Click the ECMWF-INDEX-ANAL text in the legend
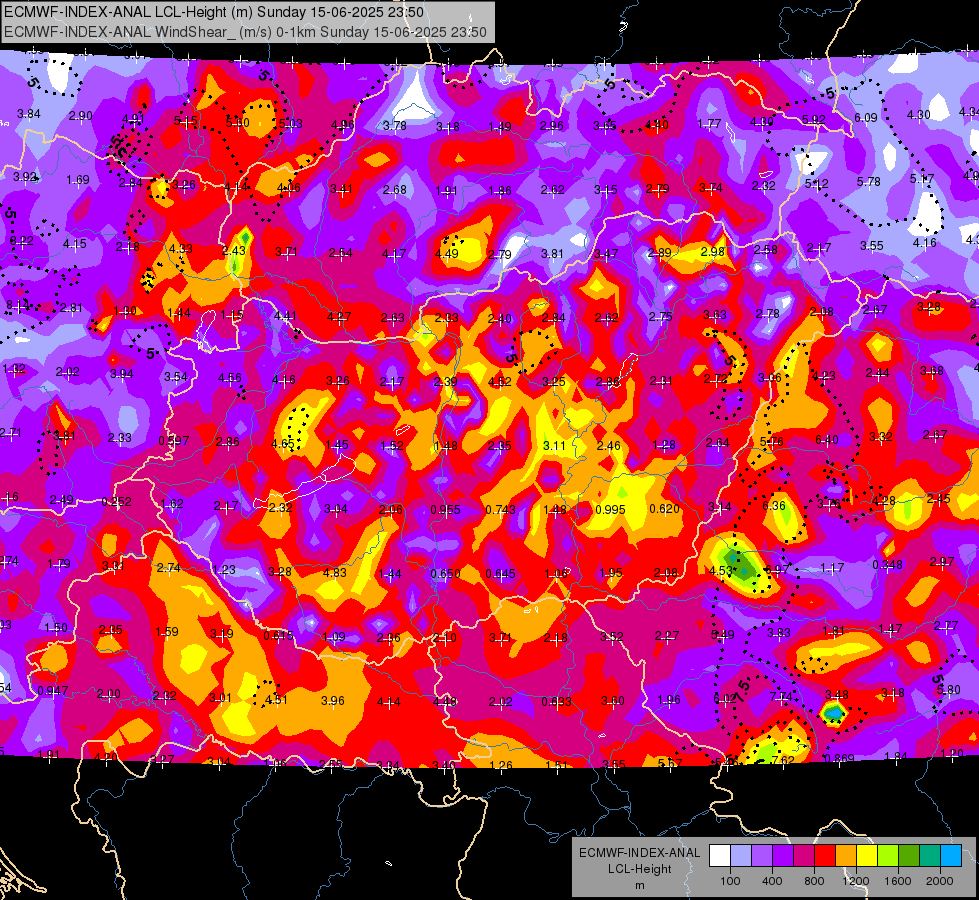This screenshot has height=900, width=979. tap(639, 853)
